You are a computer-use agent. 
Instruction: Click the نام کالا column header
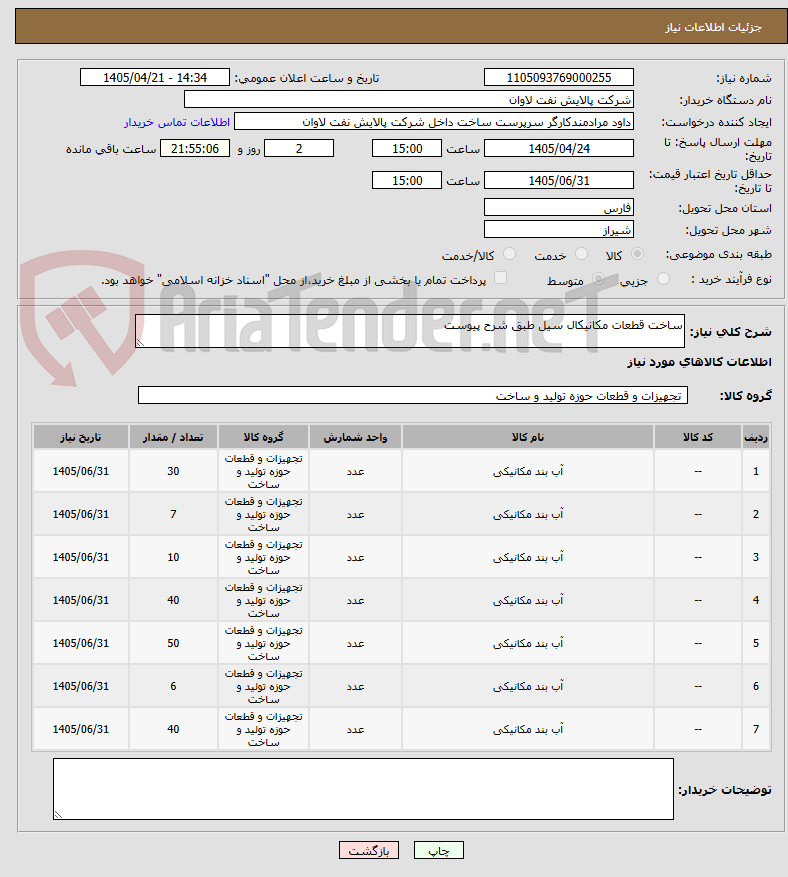[x=528, y=437]
